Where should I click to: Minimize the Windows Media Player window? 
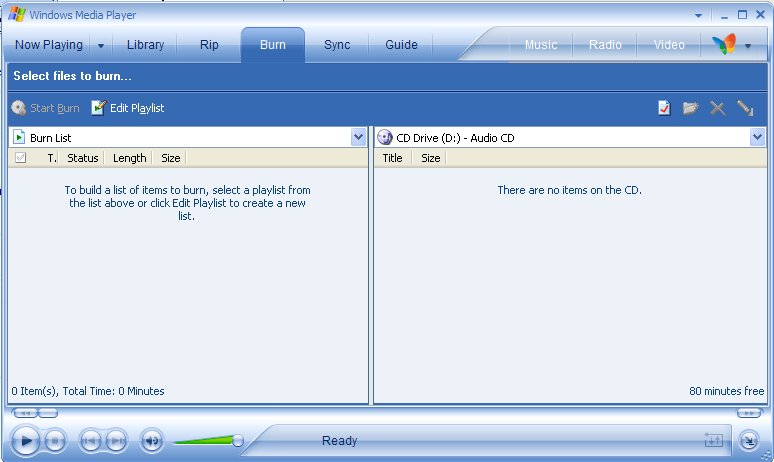click(x=724, y=15)
